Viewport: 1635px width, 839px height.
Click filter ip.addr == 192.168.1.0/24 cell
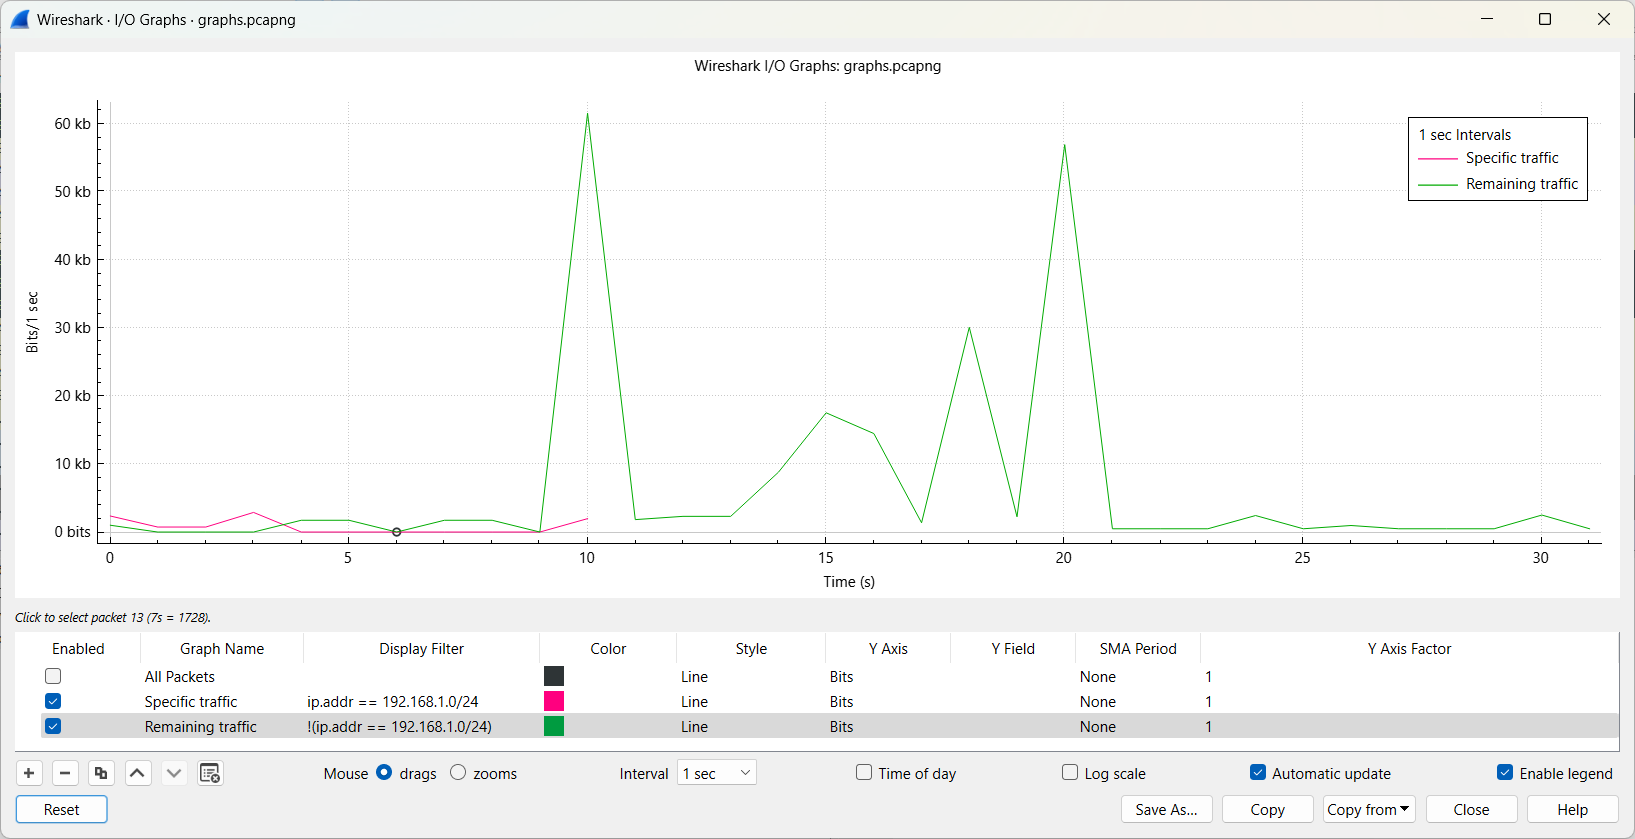click(421, 702)
